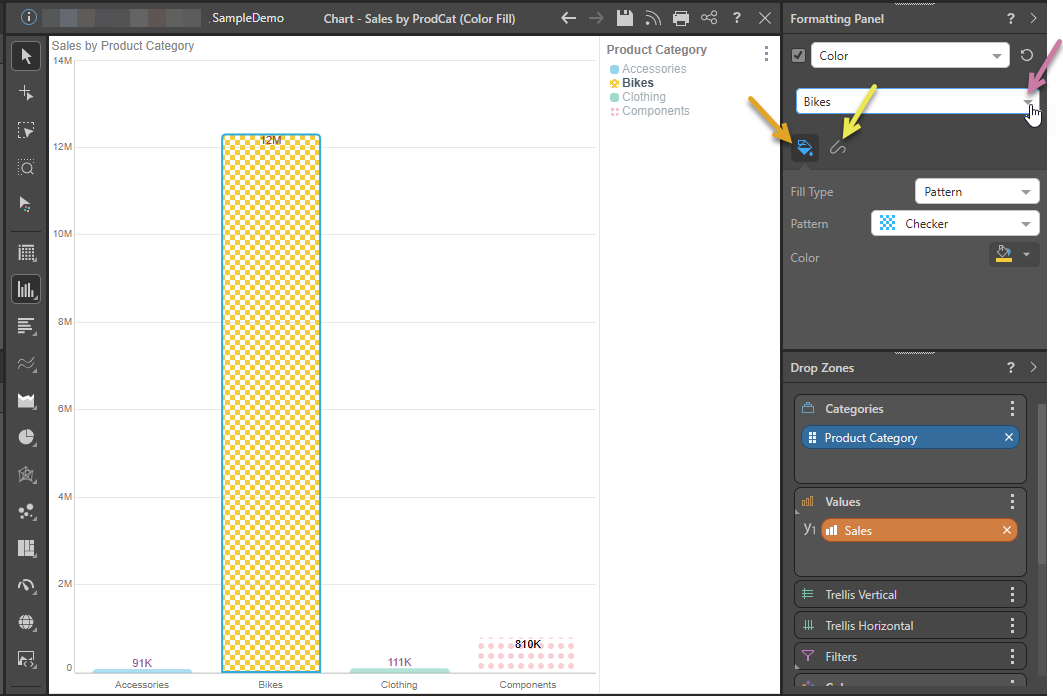
Task: Open the share icon in header
Action: coord(709,18)
